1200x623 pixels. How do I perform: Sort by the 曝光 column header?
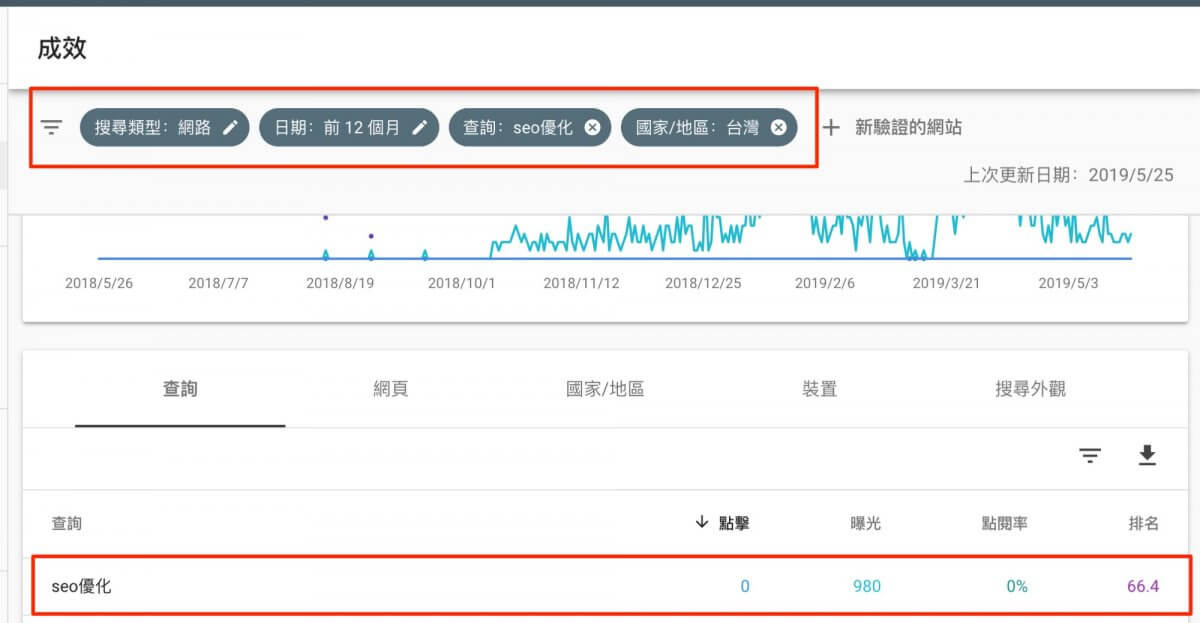(864, 524)
